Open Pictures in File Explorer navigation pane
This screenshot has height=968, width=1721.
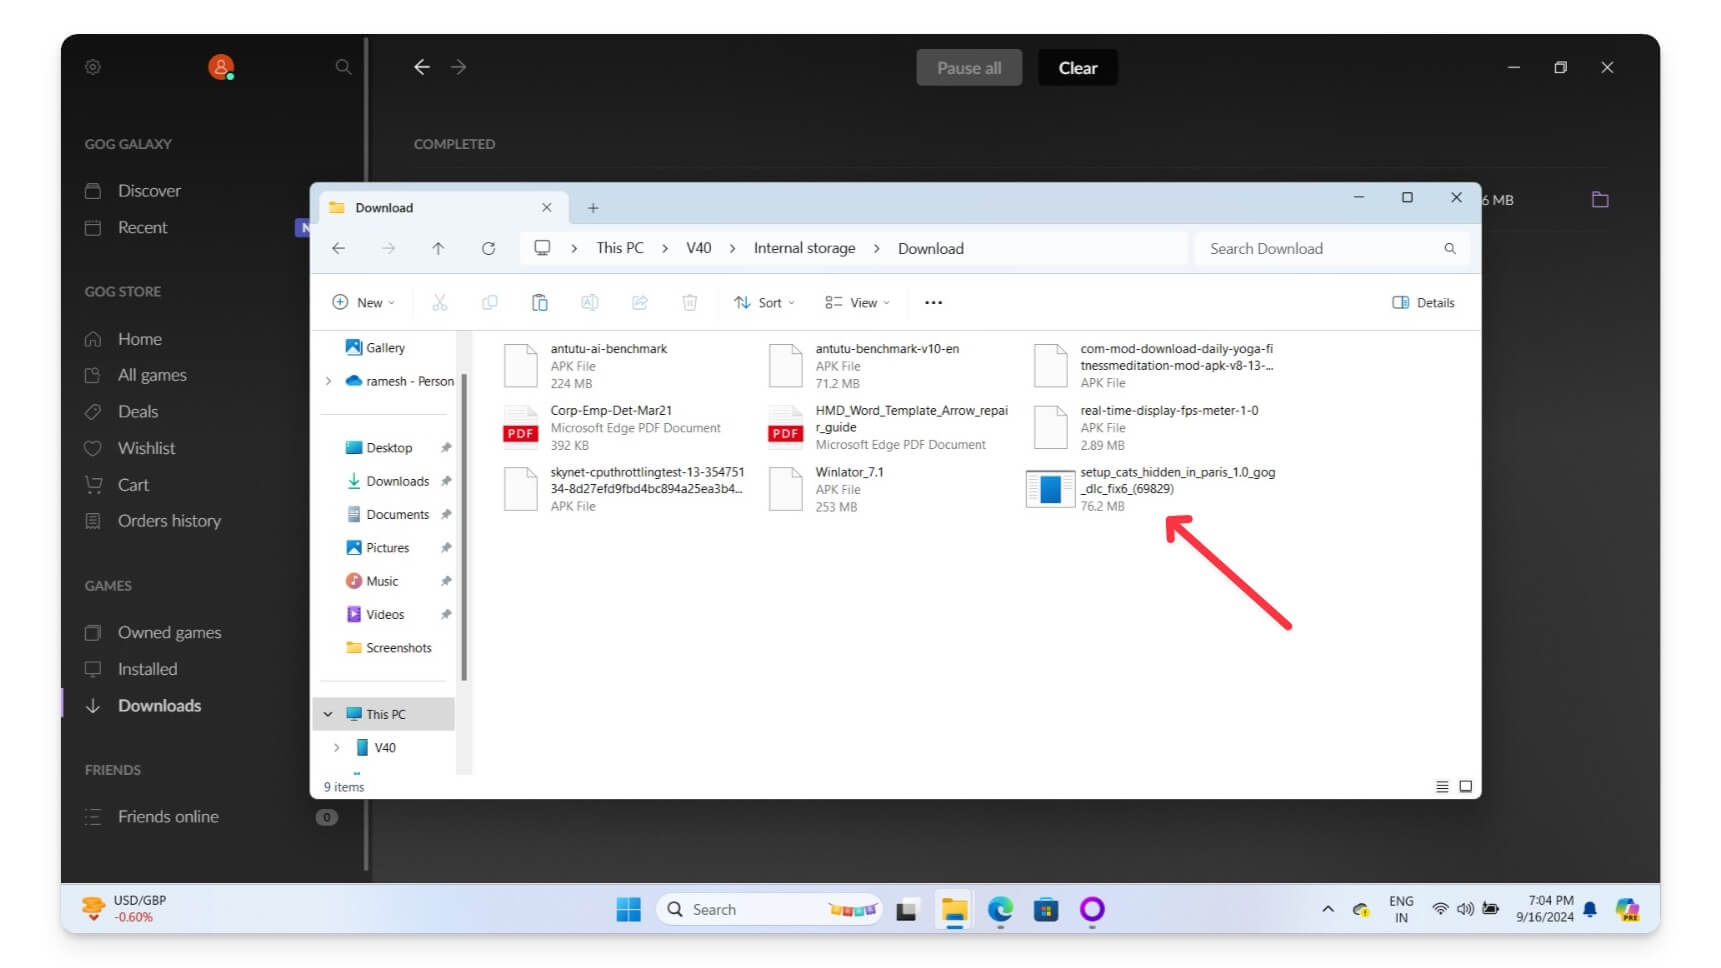(x=387, y=548)
